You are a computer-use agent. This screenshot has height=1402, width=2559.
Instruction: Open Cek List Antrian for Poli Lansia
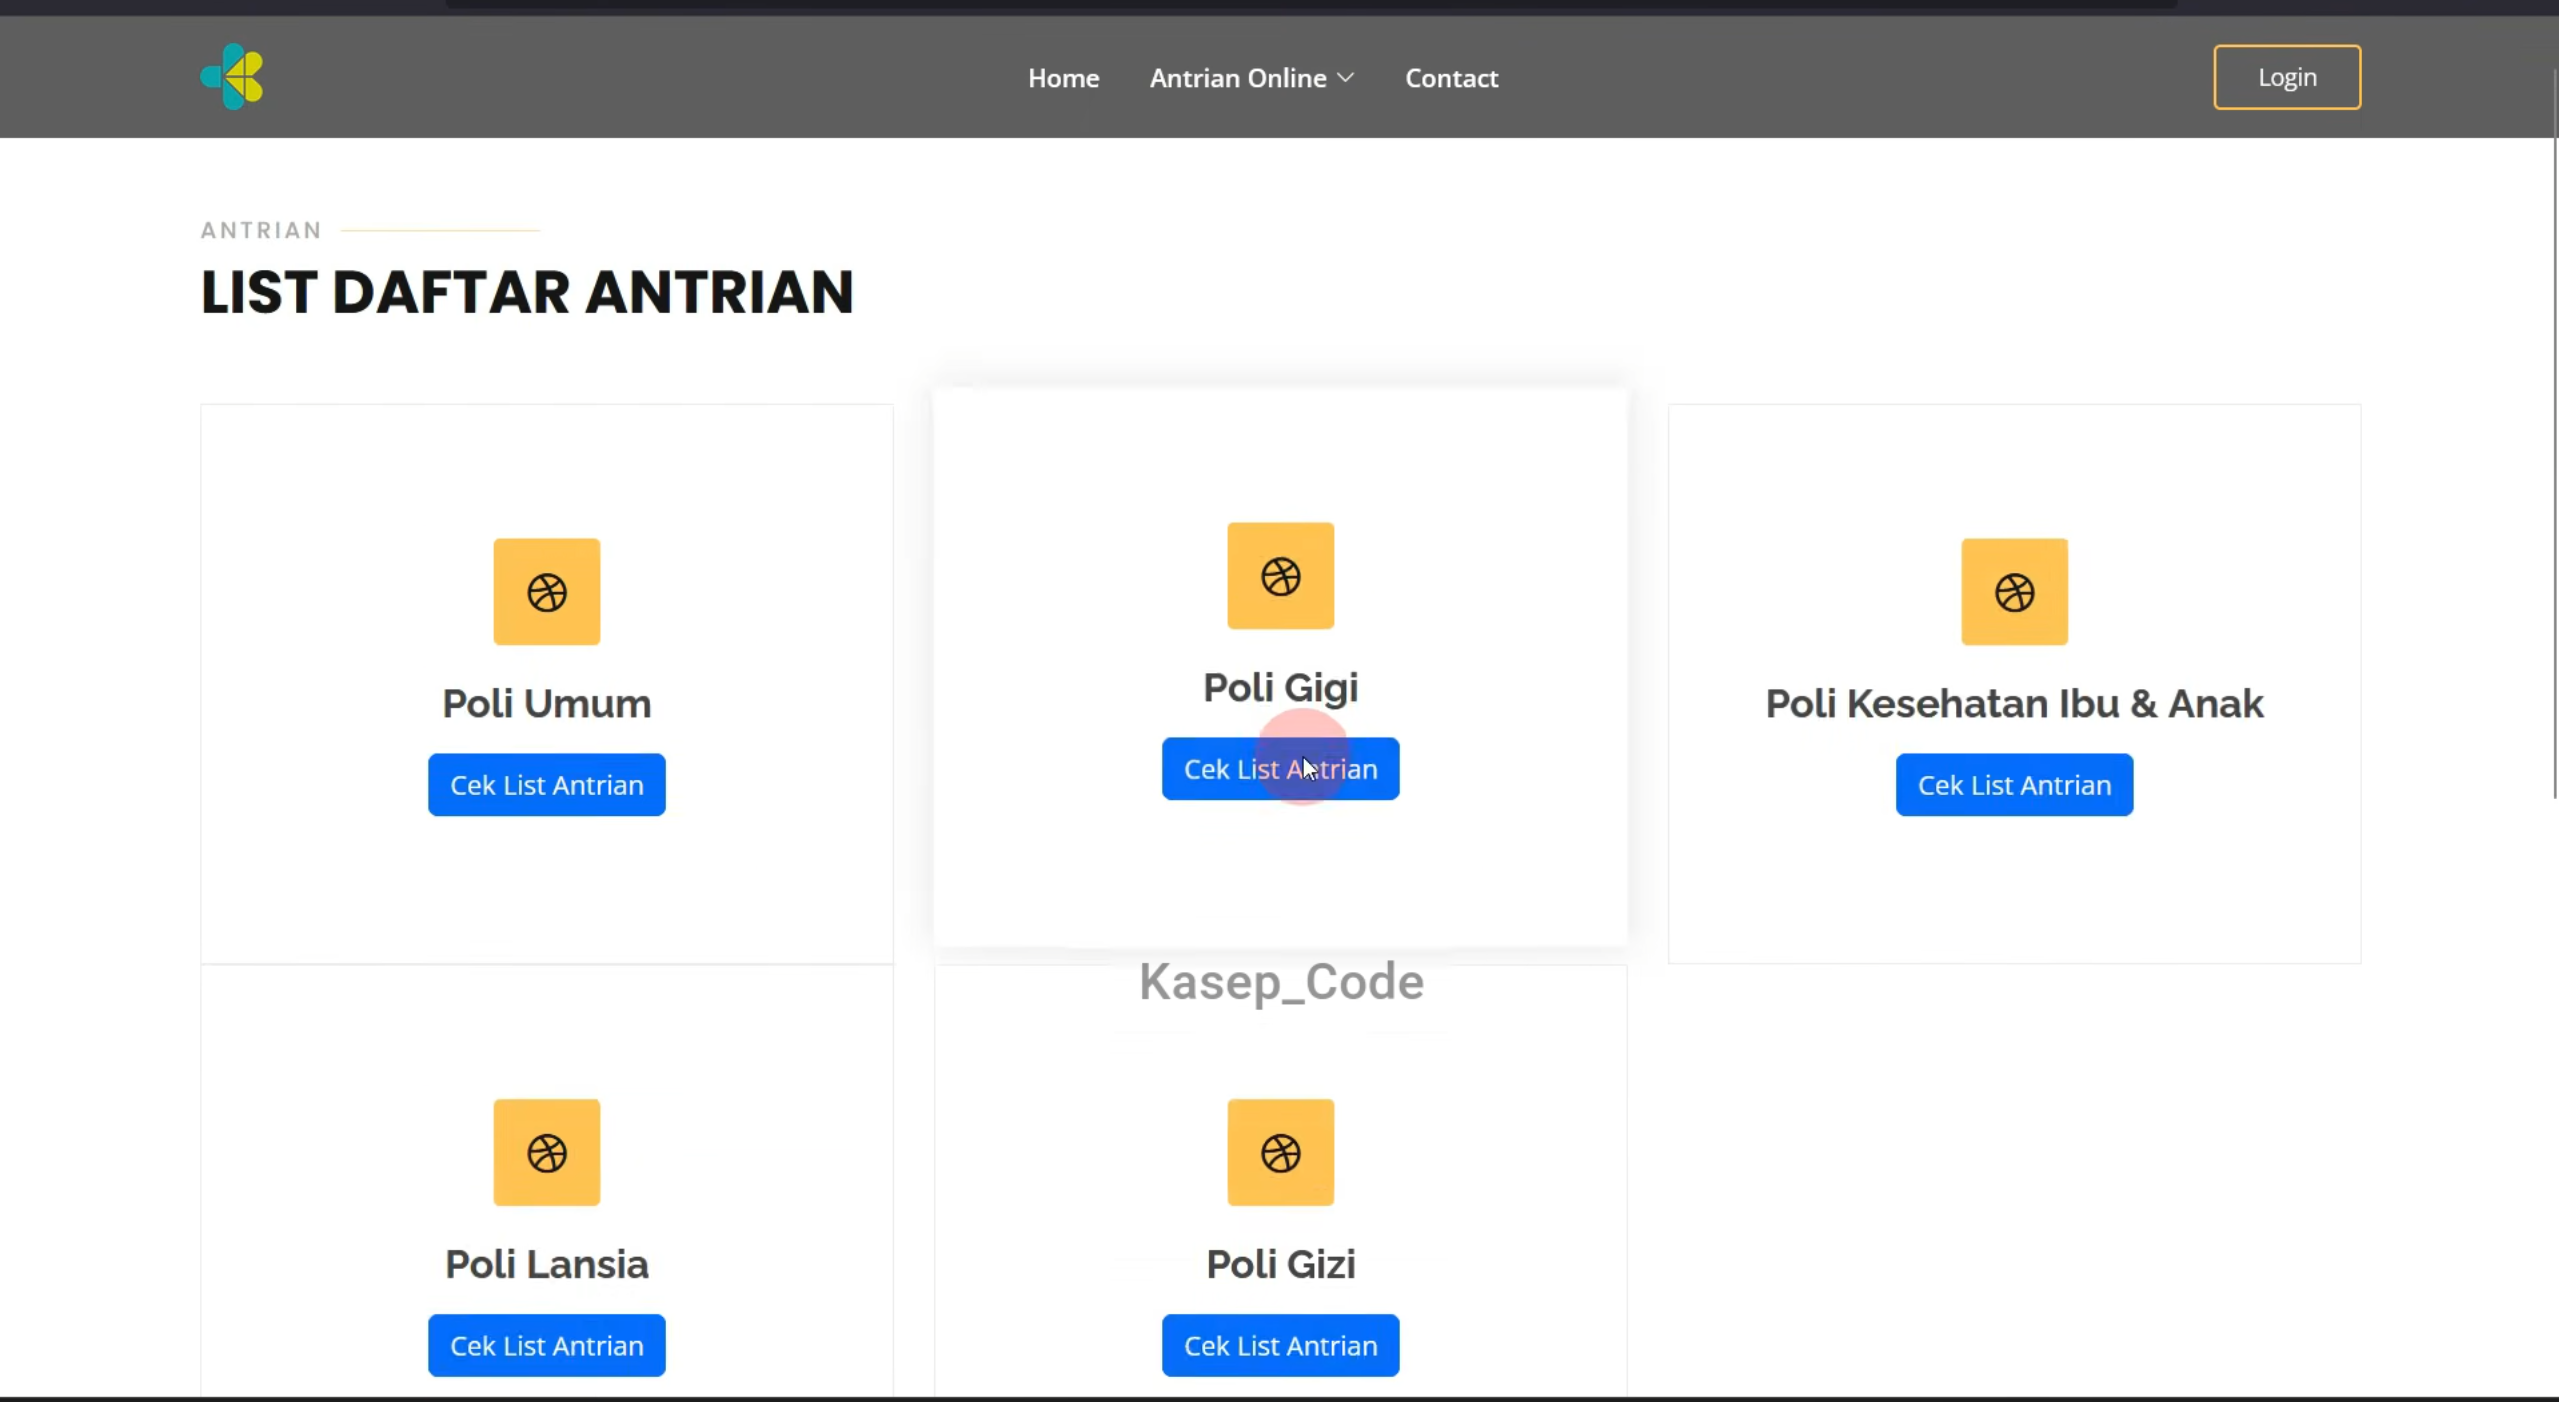(547, 1345)
